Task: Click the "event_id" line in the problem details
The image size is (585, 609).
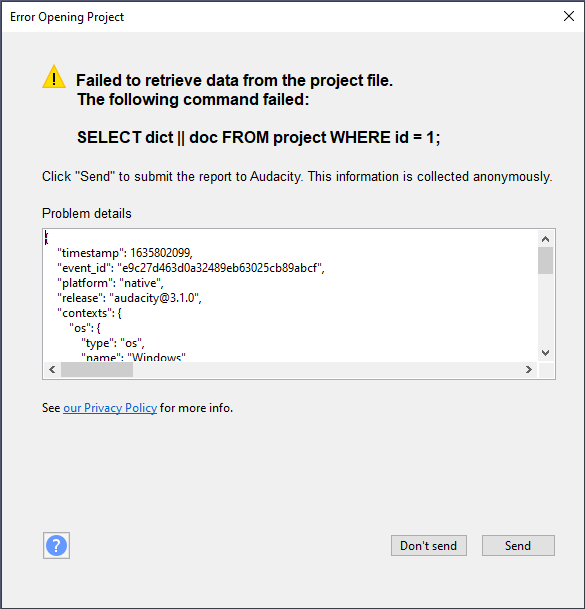Action: [191, 268]
